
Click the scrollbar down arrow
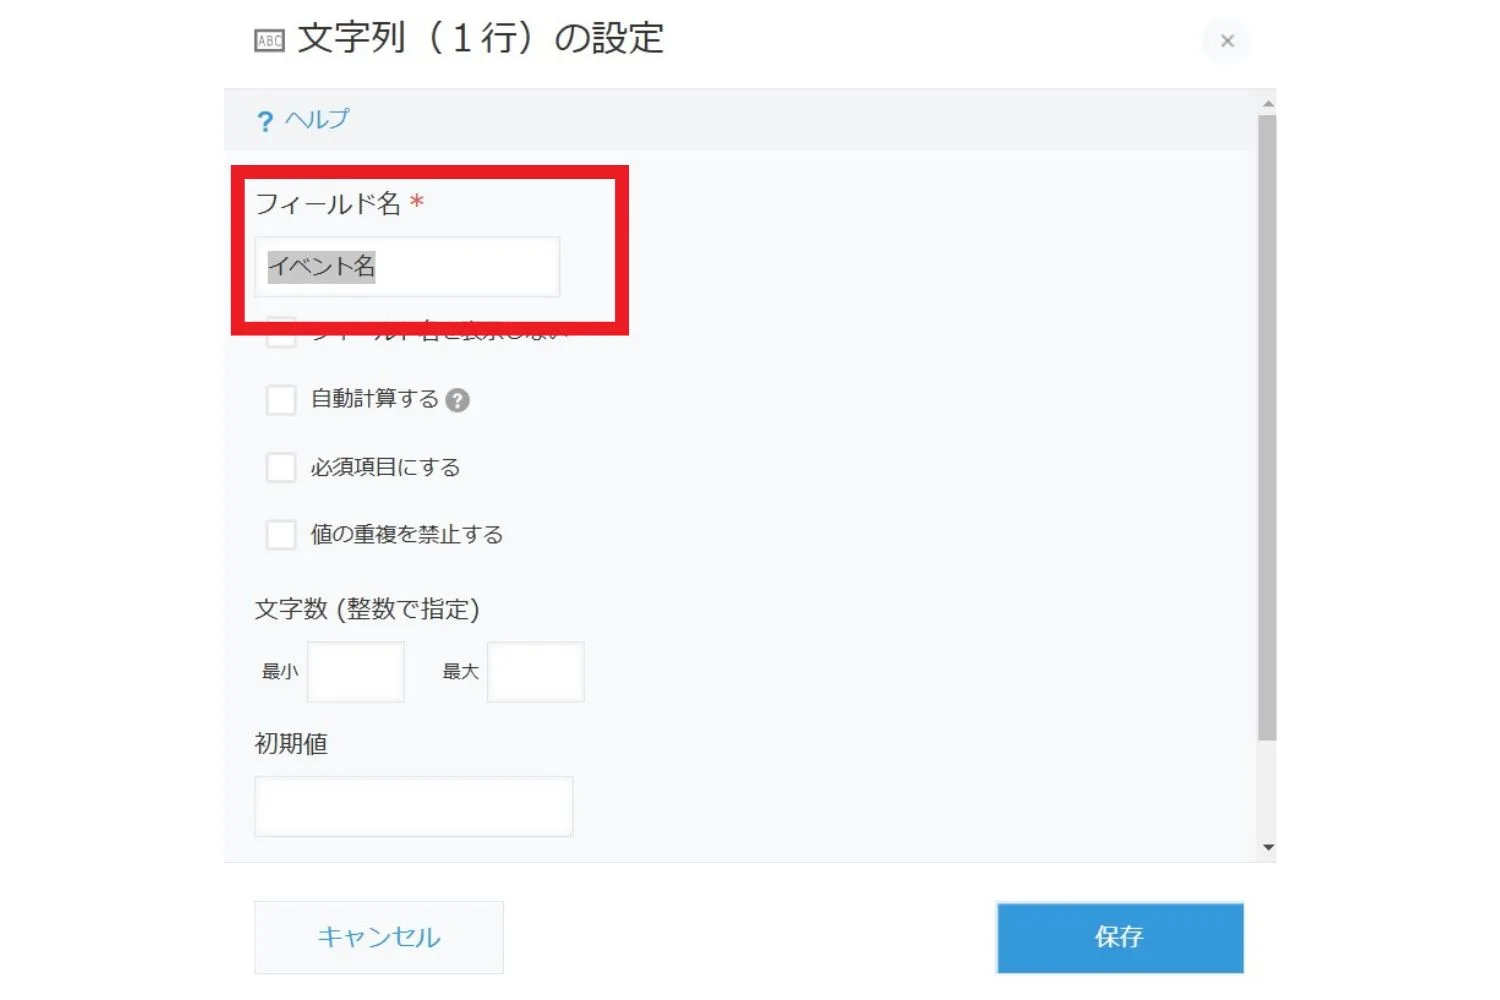pyautogui.click(x=1268, y=848)
